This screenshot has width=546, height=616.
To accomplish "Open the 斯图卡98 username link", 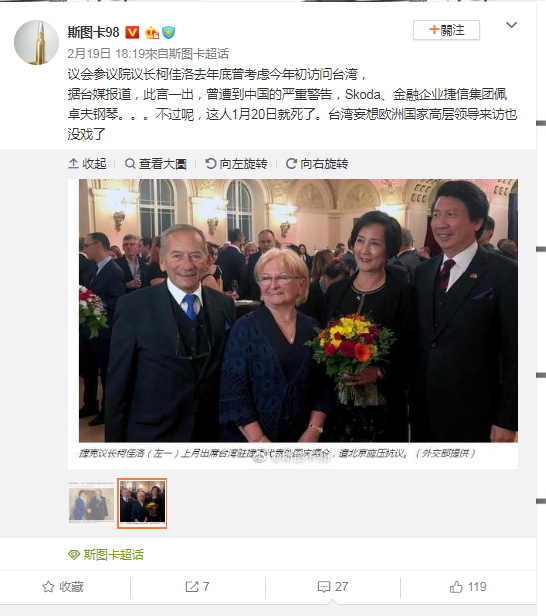I will [93, 32].
